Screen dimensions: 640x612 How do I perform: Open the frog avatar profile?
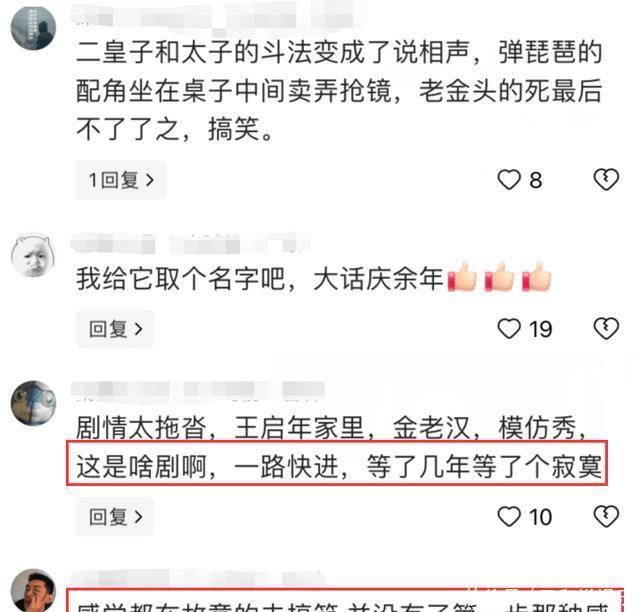(x=33, y=403)
